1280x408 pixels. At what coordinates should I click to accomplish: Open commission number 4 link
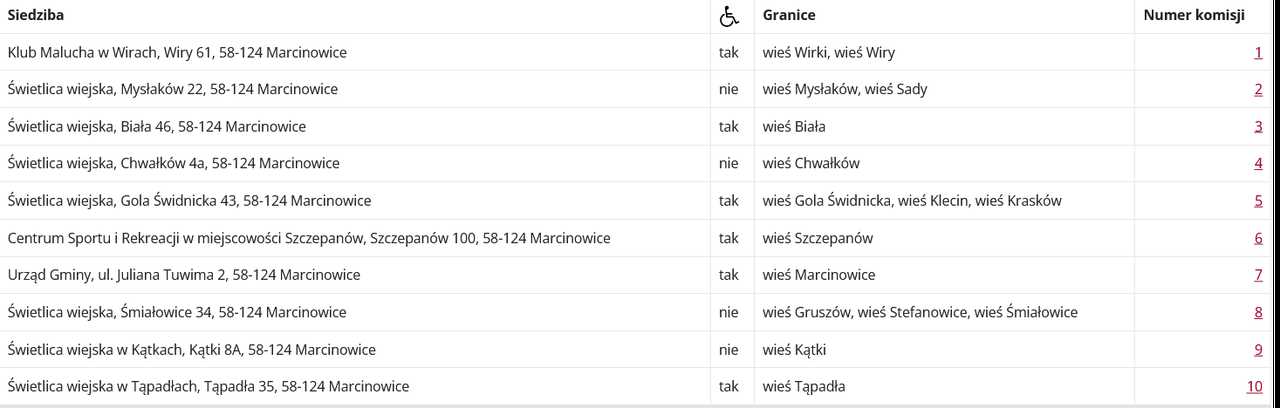[1258, 163]
